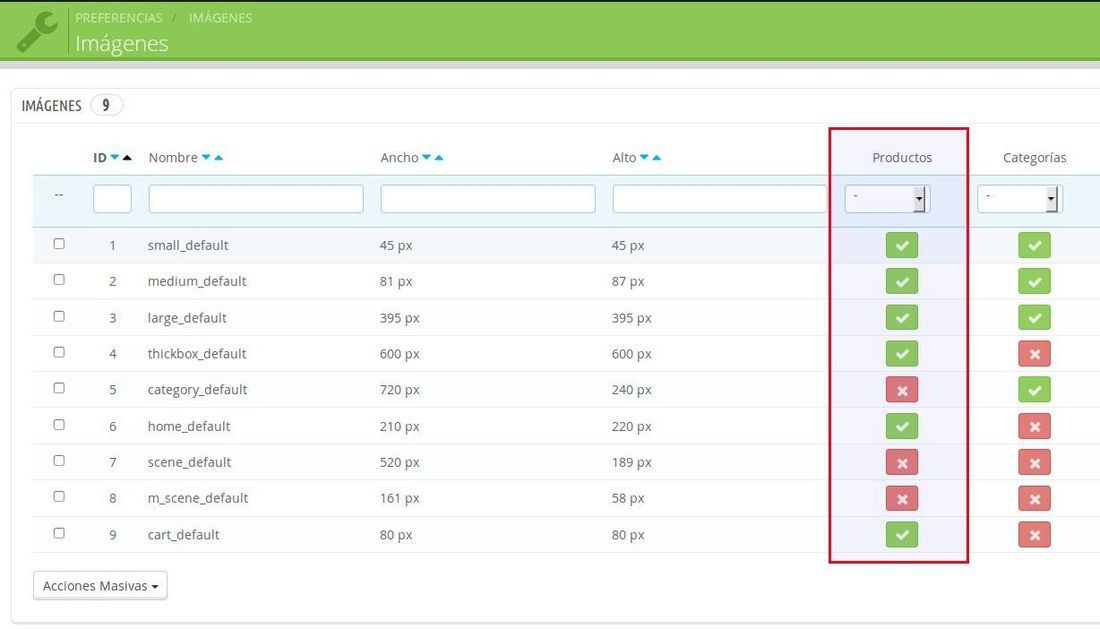The image size is (1100, 629).
Task: Click the ID filter field
Action: pyautogui.click(x=112, y=199)
